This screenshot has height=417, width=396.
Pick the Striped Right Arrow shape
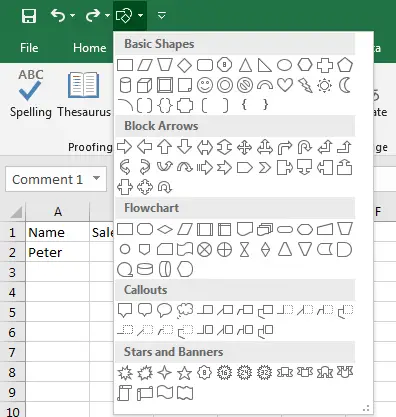(205, 167)
